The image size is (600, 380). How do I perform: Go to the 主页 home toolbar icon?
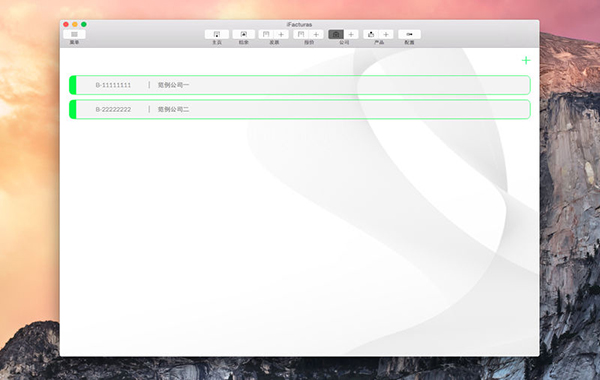point(217,34)
